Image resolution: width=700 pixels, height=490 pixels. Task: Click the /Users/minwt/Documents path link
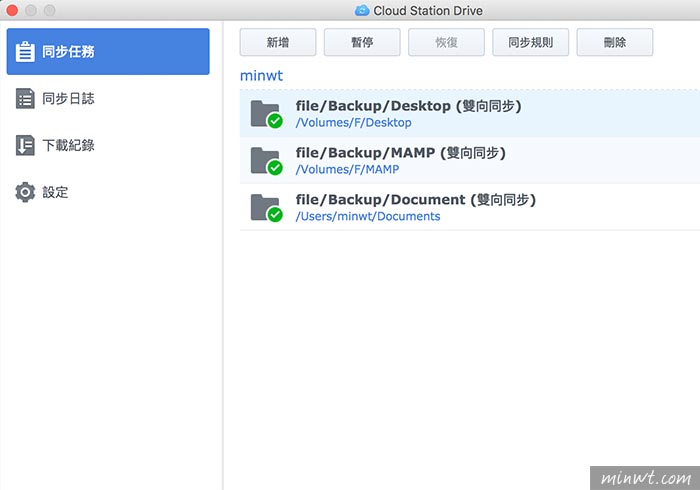tap(368, 216)
